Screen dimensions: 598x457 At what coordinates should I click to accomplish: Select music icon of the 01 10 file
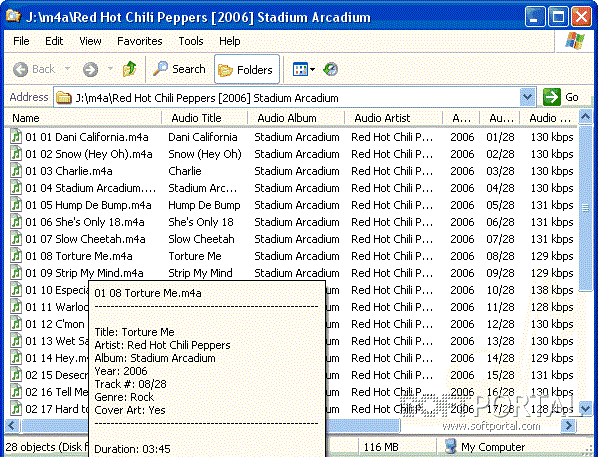(x=16, y=290)
